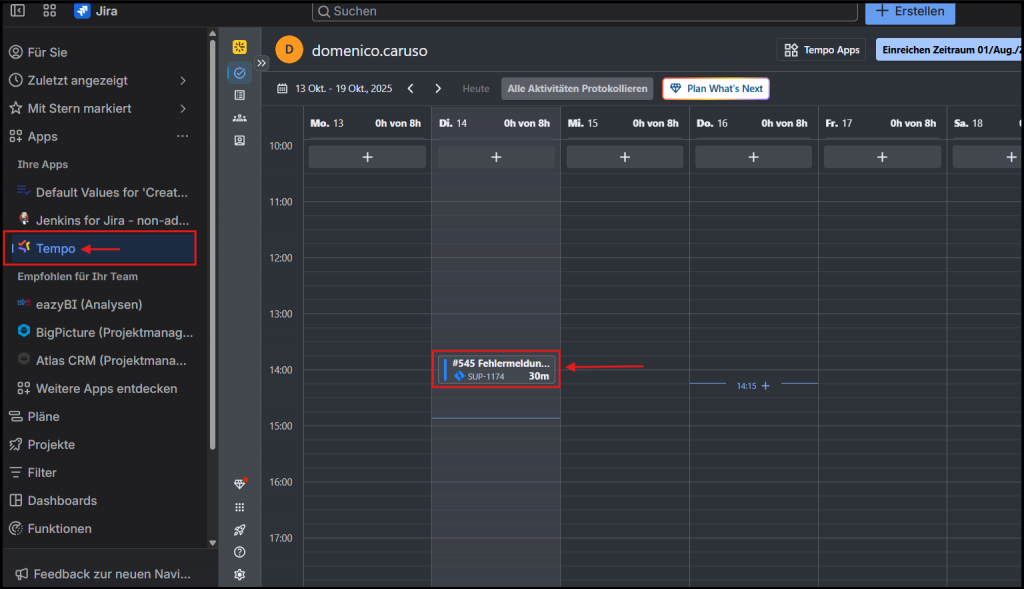
Task: Click the Erstellen button
Action: (x=909, y=11)
